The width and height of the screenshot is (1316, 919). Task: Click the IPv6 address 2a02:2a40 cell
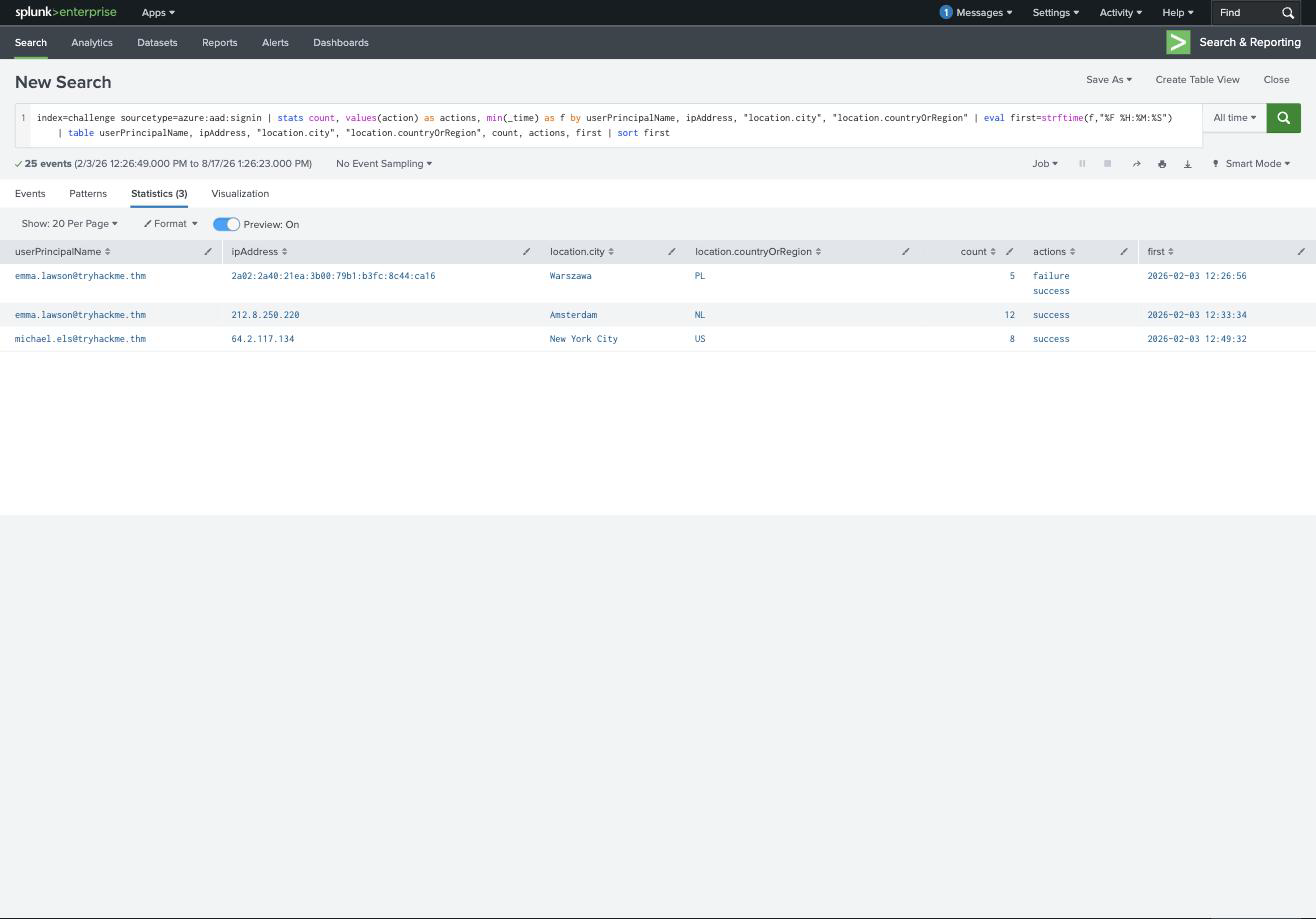[x=333, y=276]
